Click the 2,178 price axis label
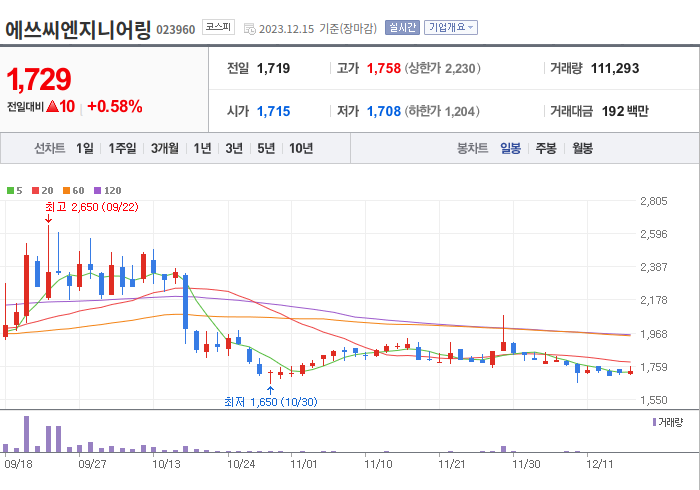This screenshot has height=490, width=700. (654, 300)
